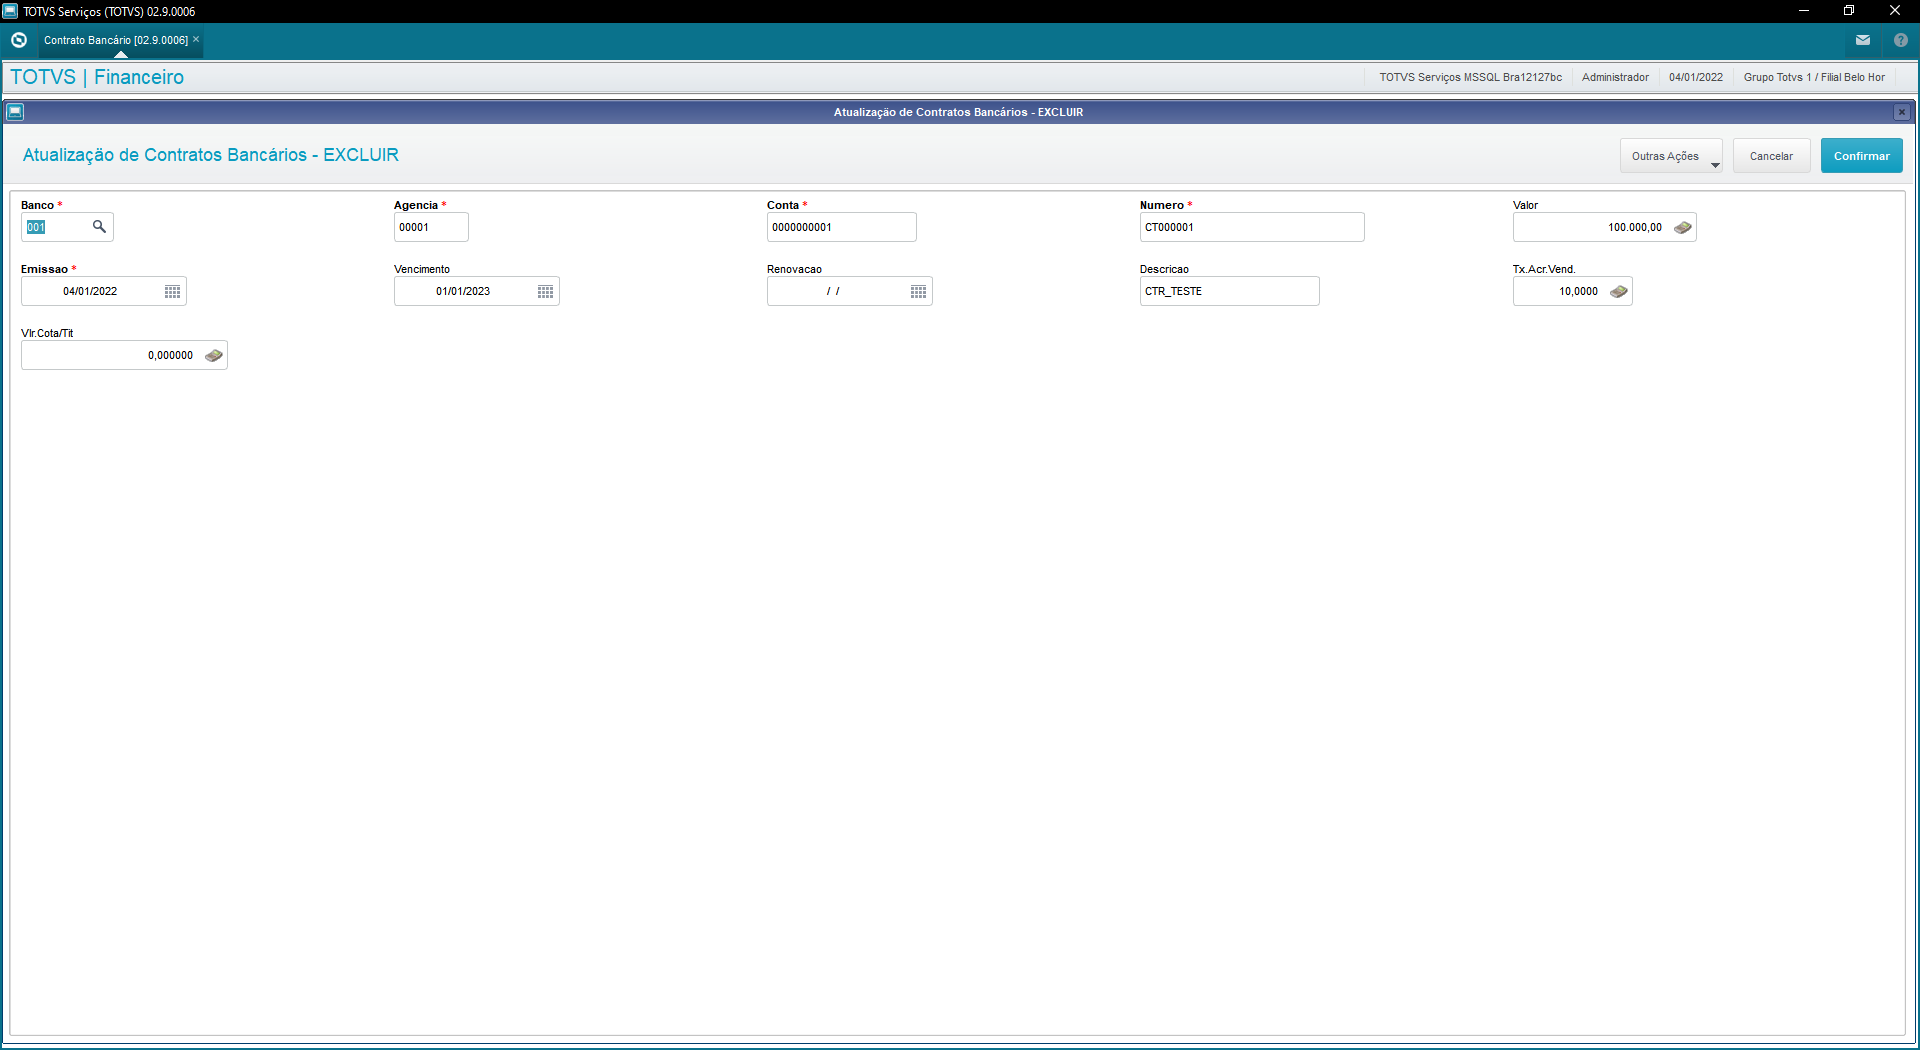Viewport: 1920px width, 1050px height.
Task: Click Grupo Totvs 1 / Filial Belo Hor
Action: 1814,77
